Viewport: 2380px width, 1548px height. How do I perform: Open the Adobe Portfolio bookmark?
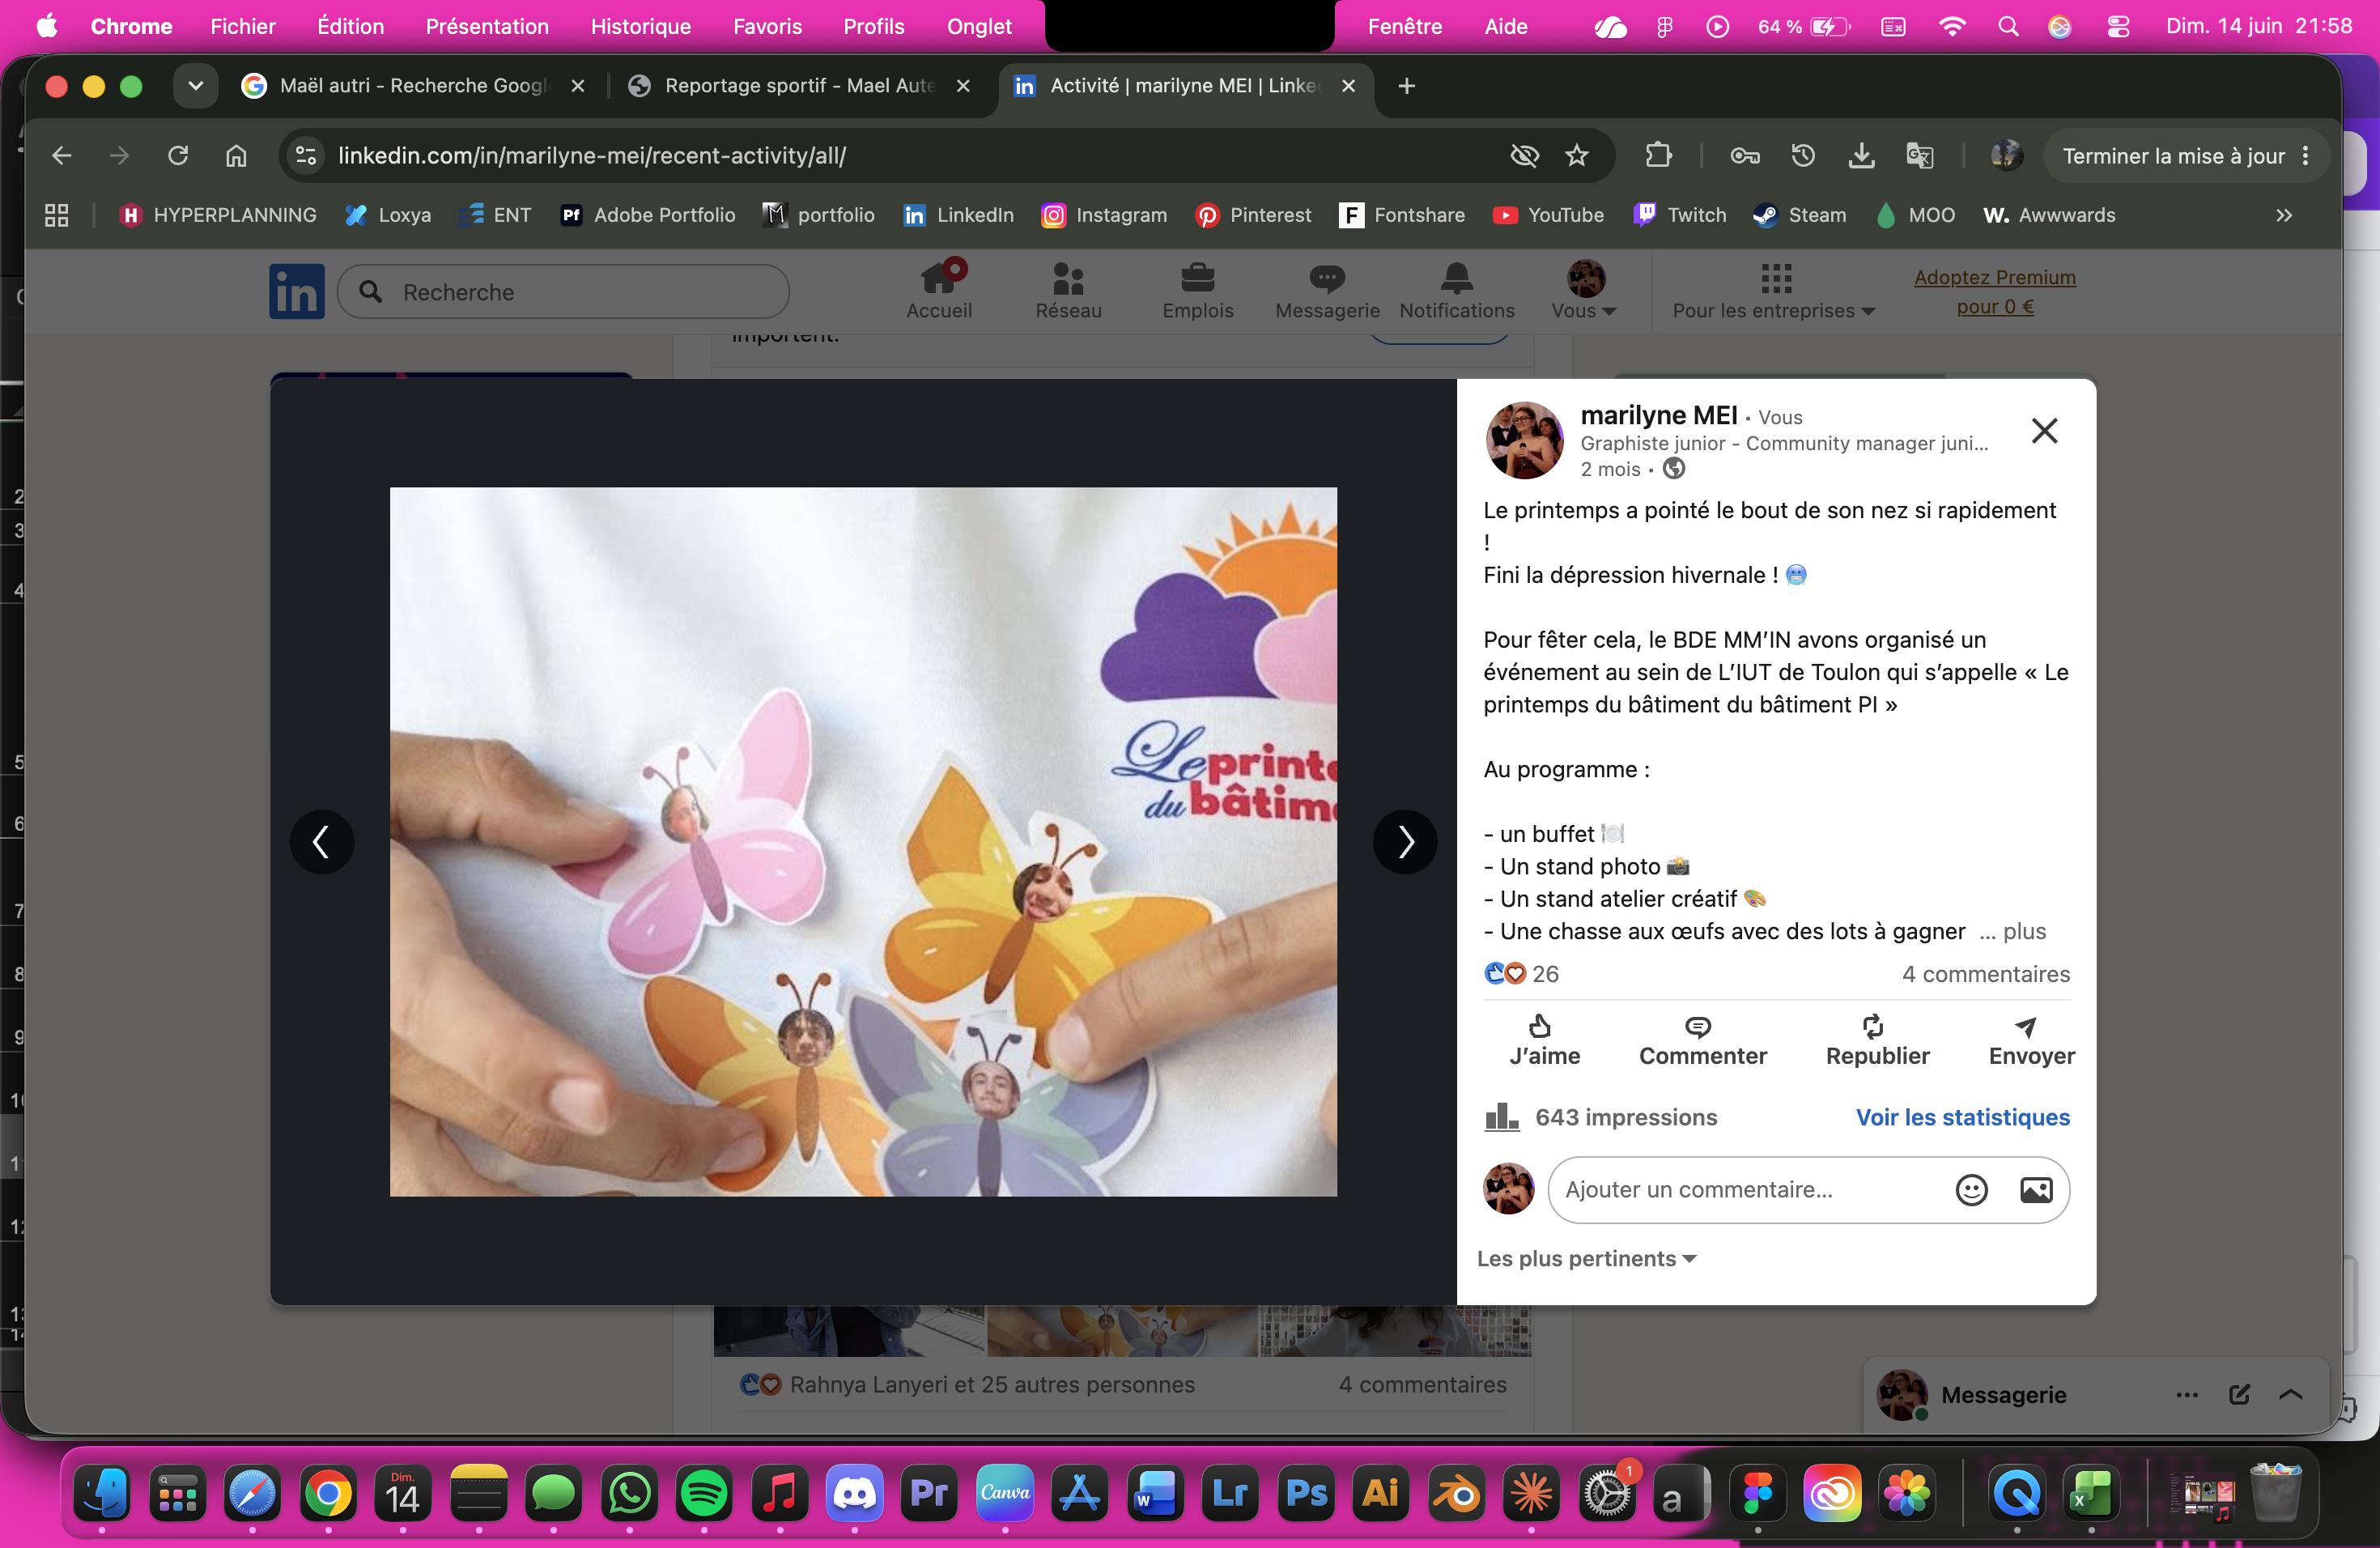point(647,215)
